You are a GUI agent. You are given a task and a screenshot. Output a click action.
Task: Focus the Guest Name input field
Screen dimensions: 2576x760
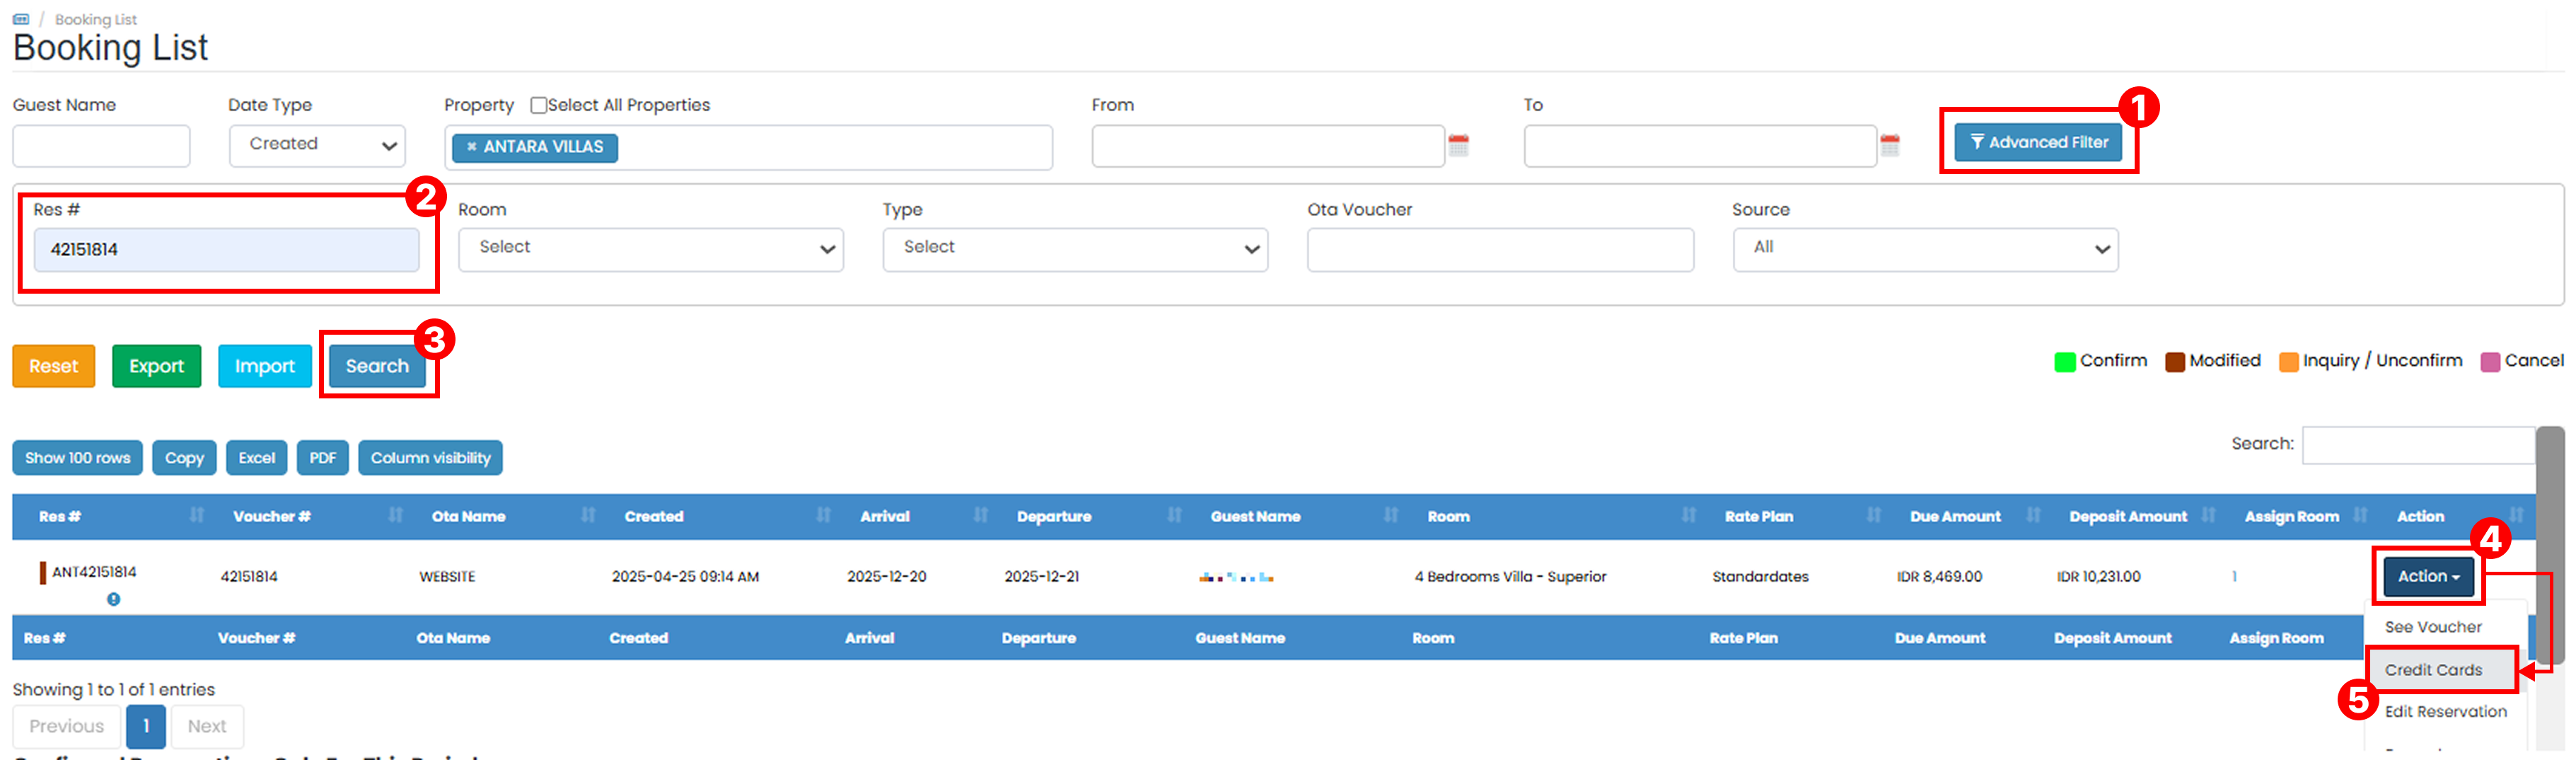(x=101, y=146)
